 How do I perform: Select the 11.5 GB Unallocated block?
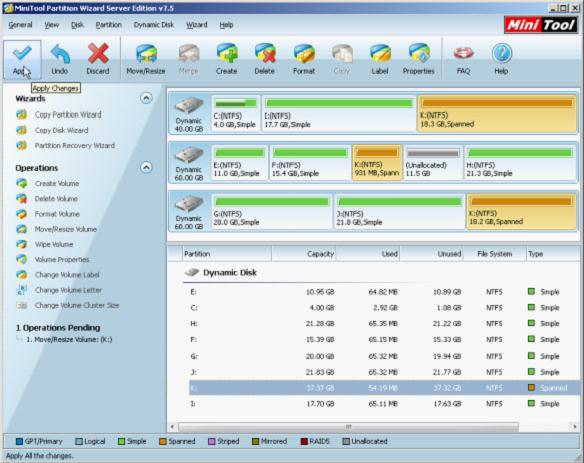point(433,163)
